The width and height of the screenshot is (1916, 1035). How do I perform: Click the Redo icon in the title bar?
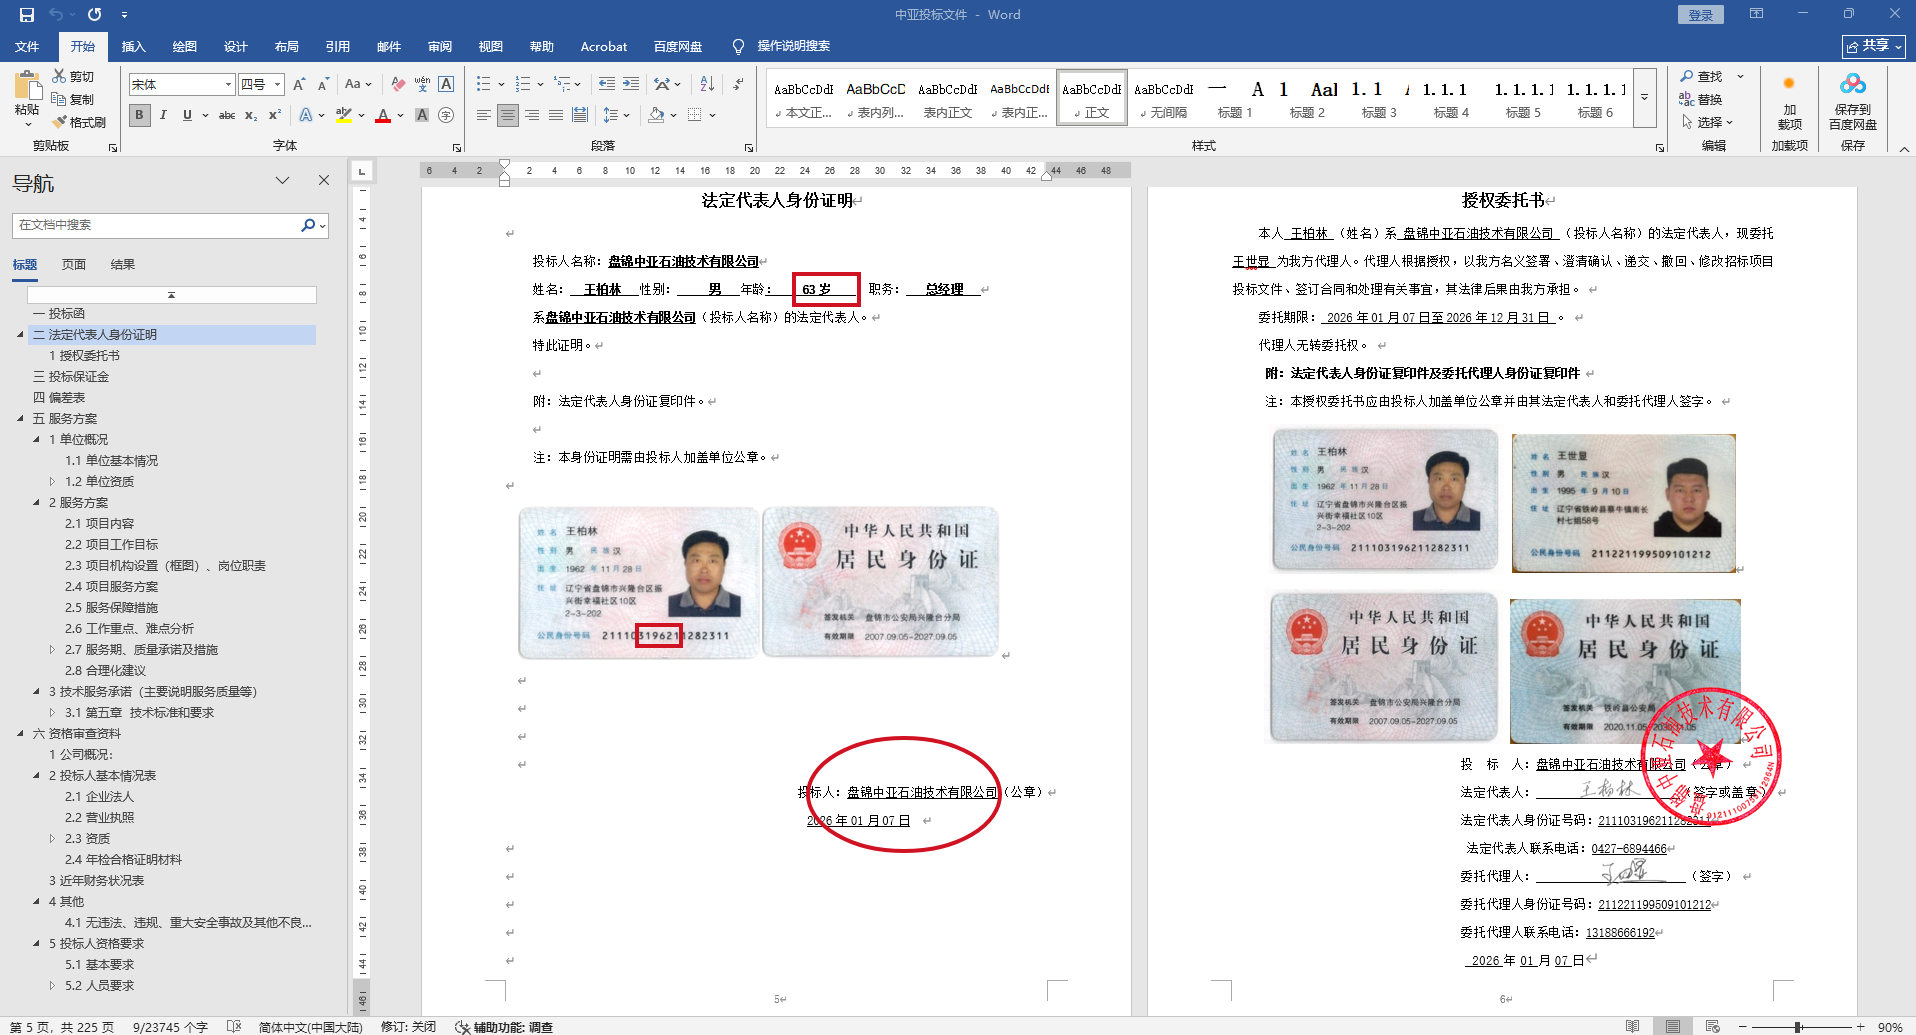pos(94,15)
